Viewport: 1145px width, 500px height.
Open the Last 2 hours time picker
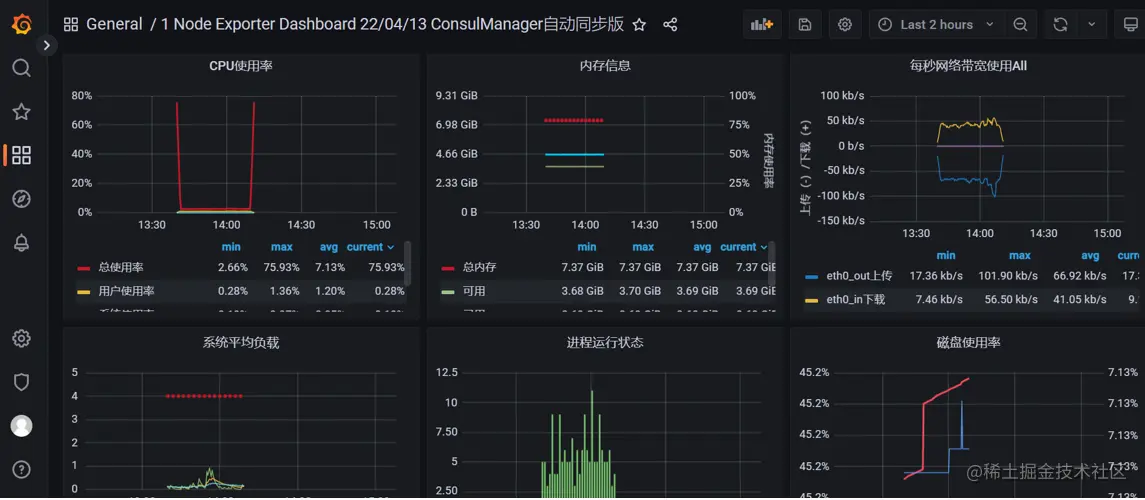click(936, 25)
